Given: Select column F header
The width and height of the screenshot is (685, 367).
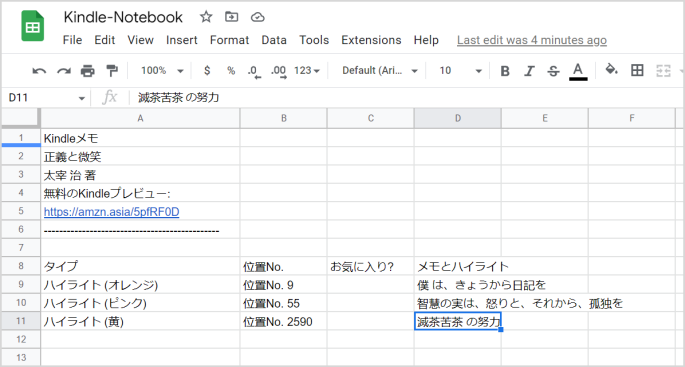Looking at the screenshot, I should (x=632, y=118).
